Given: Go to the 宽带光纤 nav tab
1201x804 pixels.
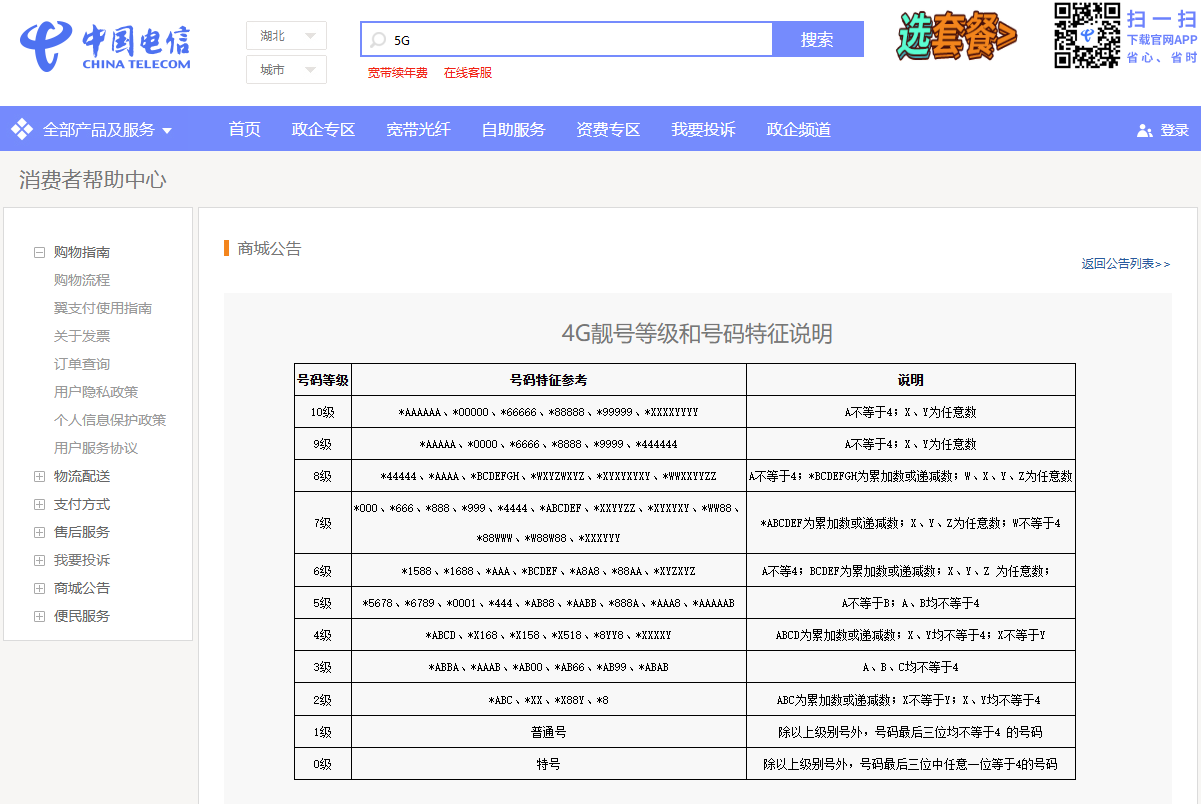Looking at the screenshot, I should [x=418, y=130].
